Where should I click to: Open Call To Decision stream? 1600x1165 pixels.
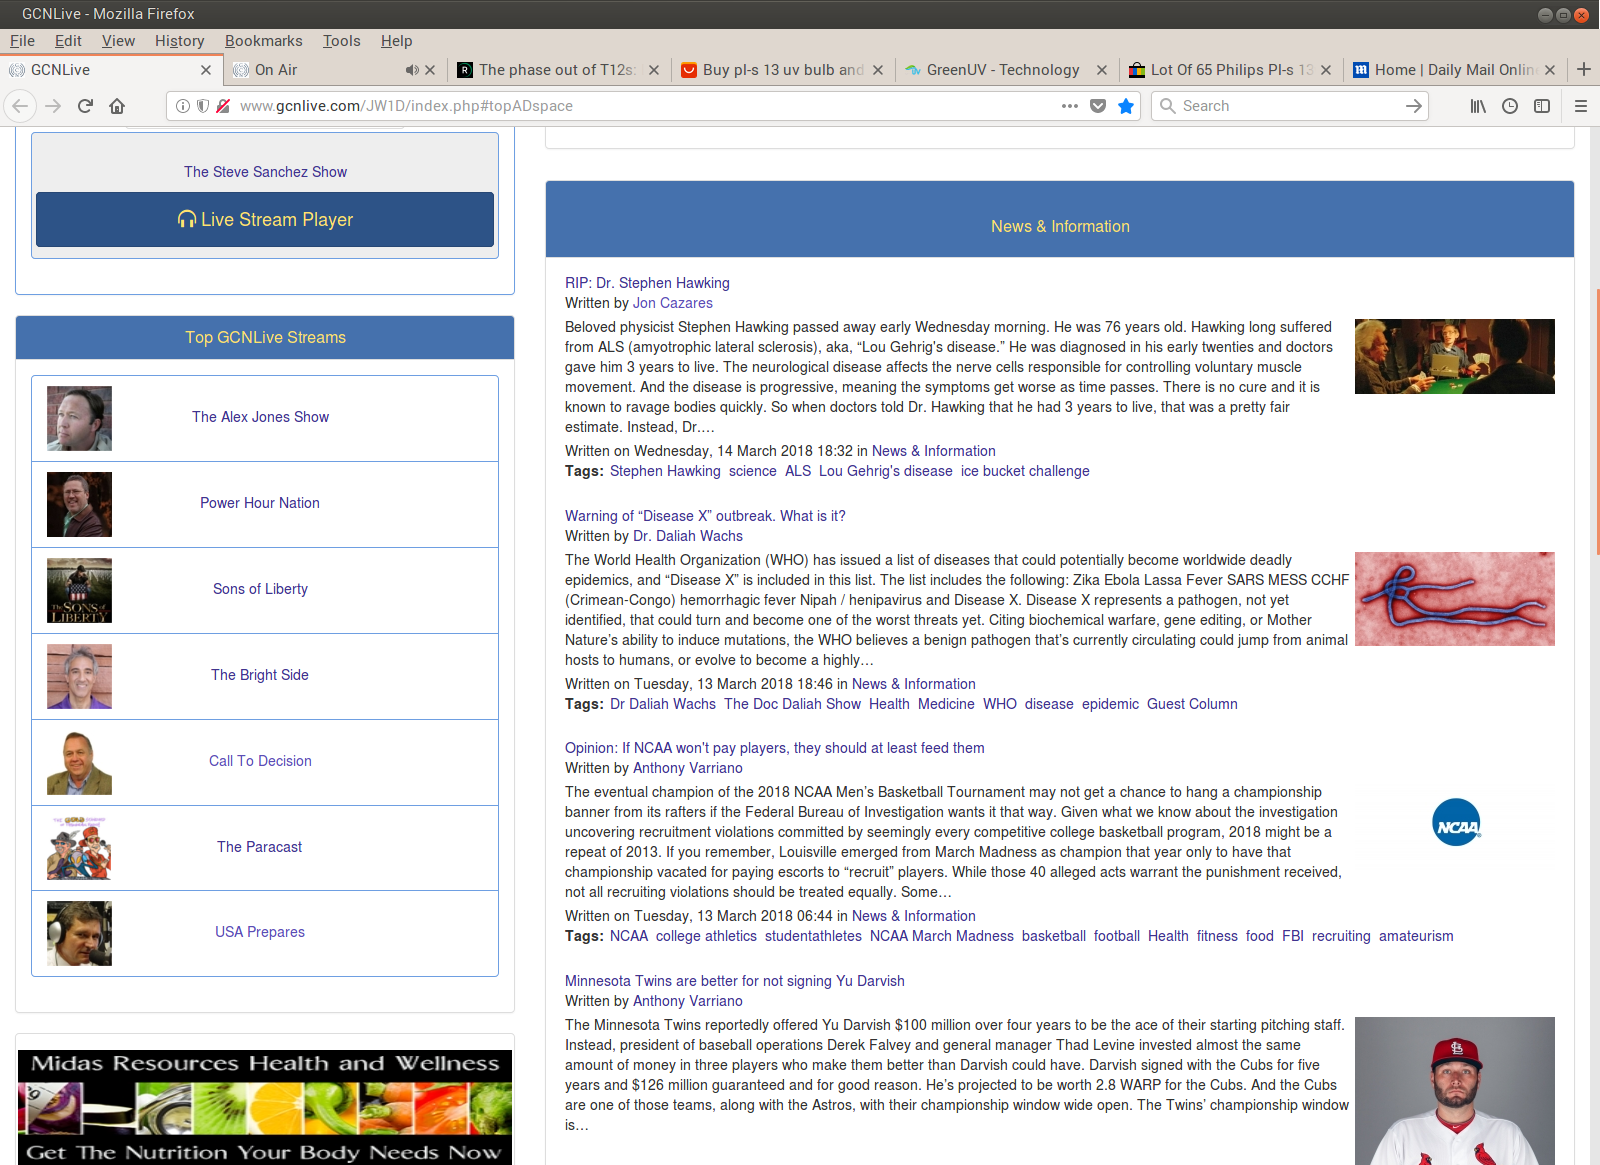click(260, 761)
